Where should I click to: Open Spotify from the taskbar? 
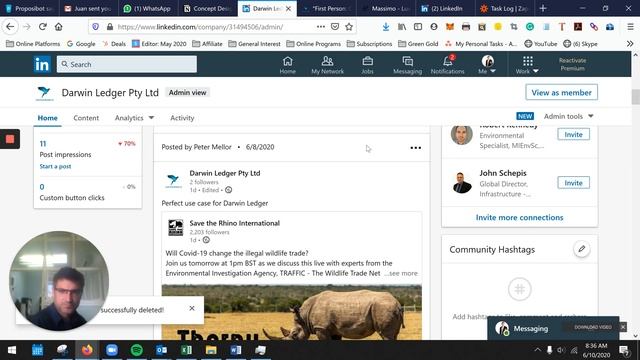tap(137, 350)
